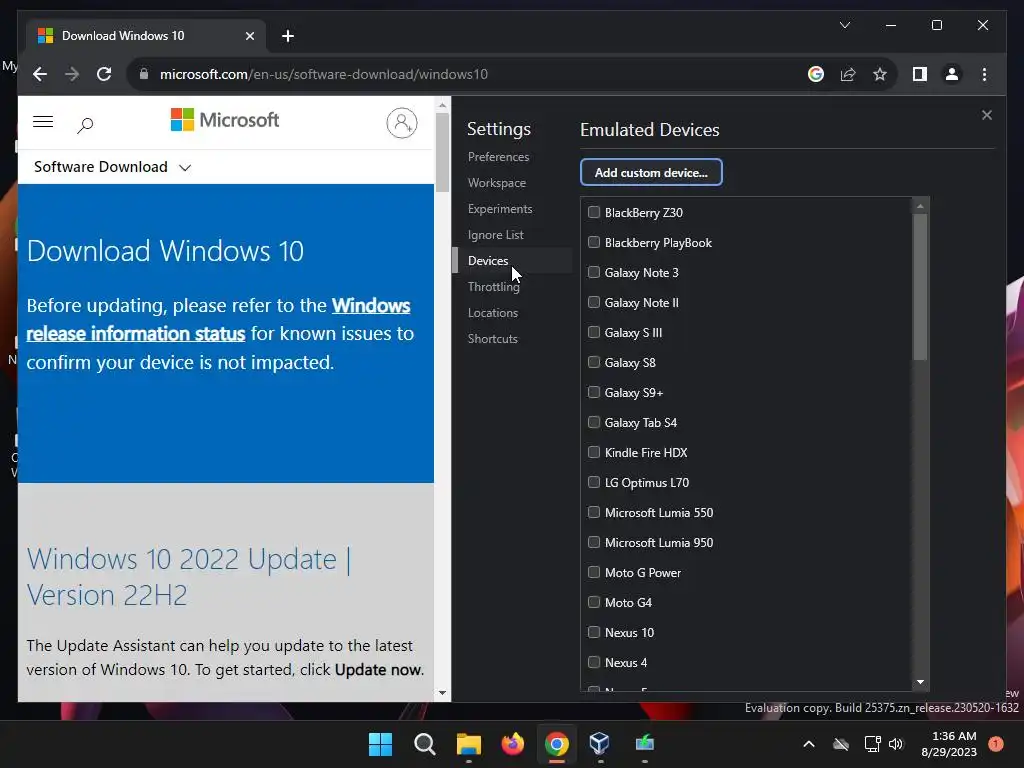Open Shortcuts settings section
Image resolution: width=1024 pixels, height=768 pixels.
[492, 339]
